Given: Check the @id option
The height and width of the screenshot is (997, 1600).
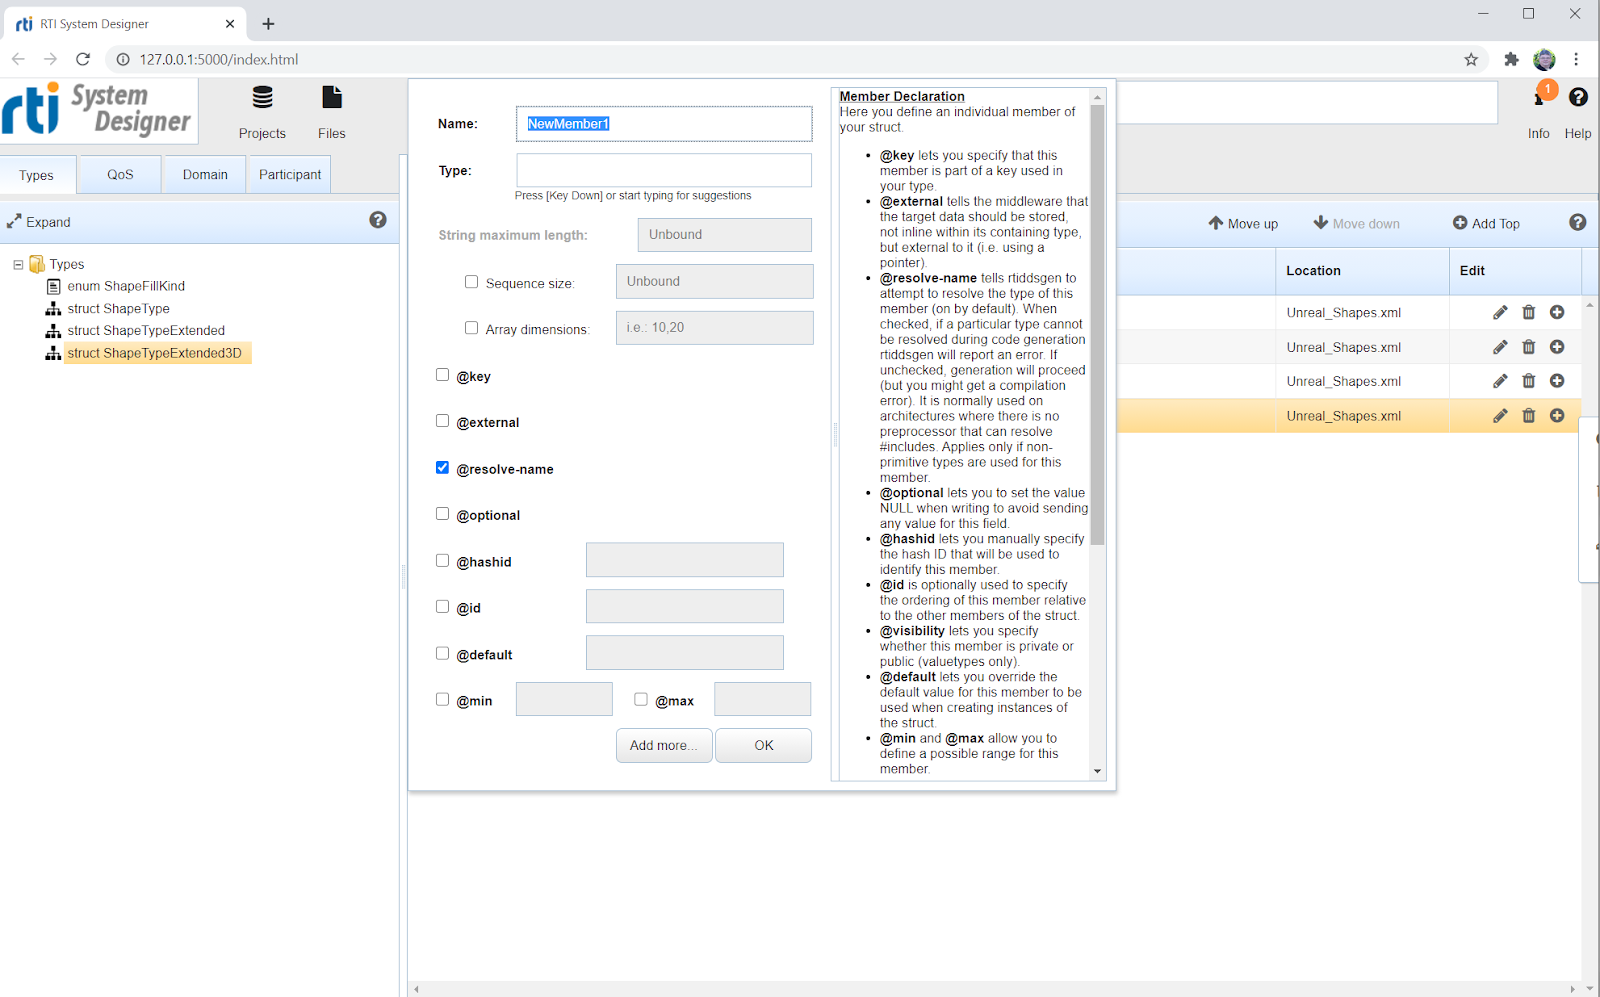Looking at the screenshot, I should pos(442,607).
